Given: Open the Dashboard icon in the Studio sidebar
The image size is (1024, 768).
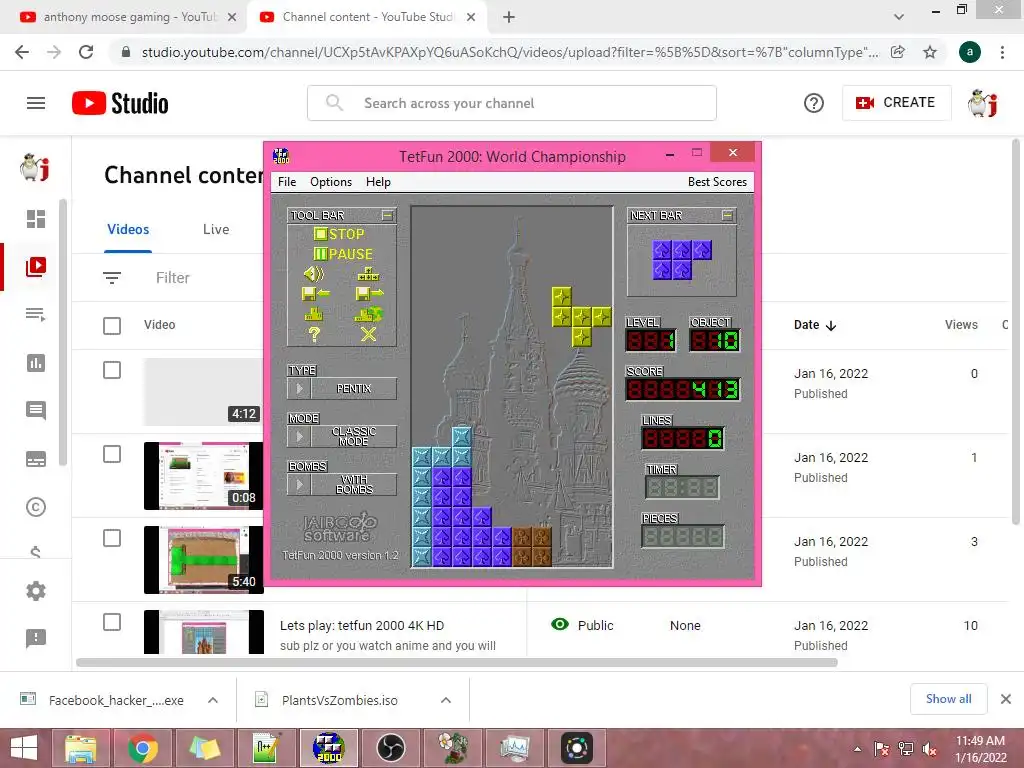Looking at the screenshot, I should pyautogui.click(x=36, y=219).
